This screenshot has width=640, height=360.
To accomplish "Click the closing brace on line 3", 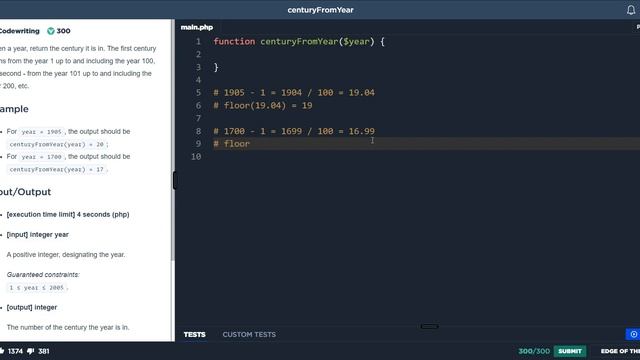I will click(x=216, y=67).
